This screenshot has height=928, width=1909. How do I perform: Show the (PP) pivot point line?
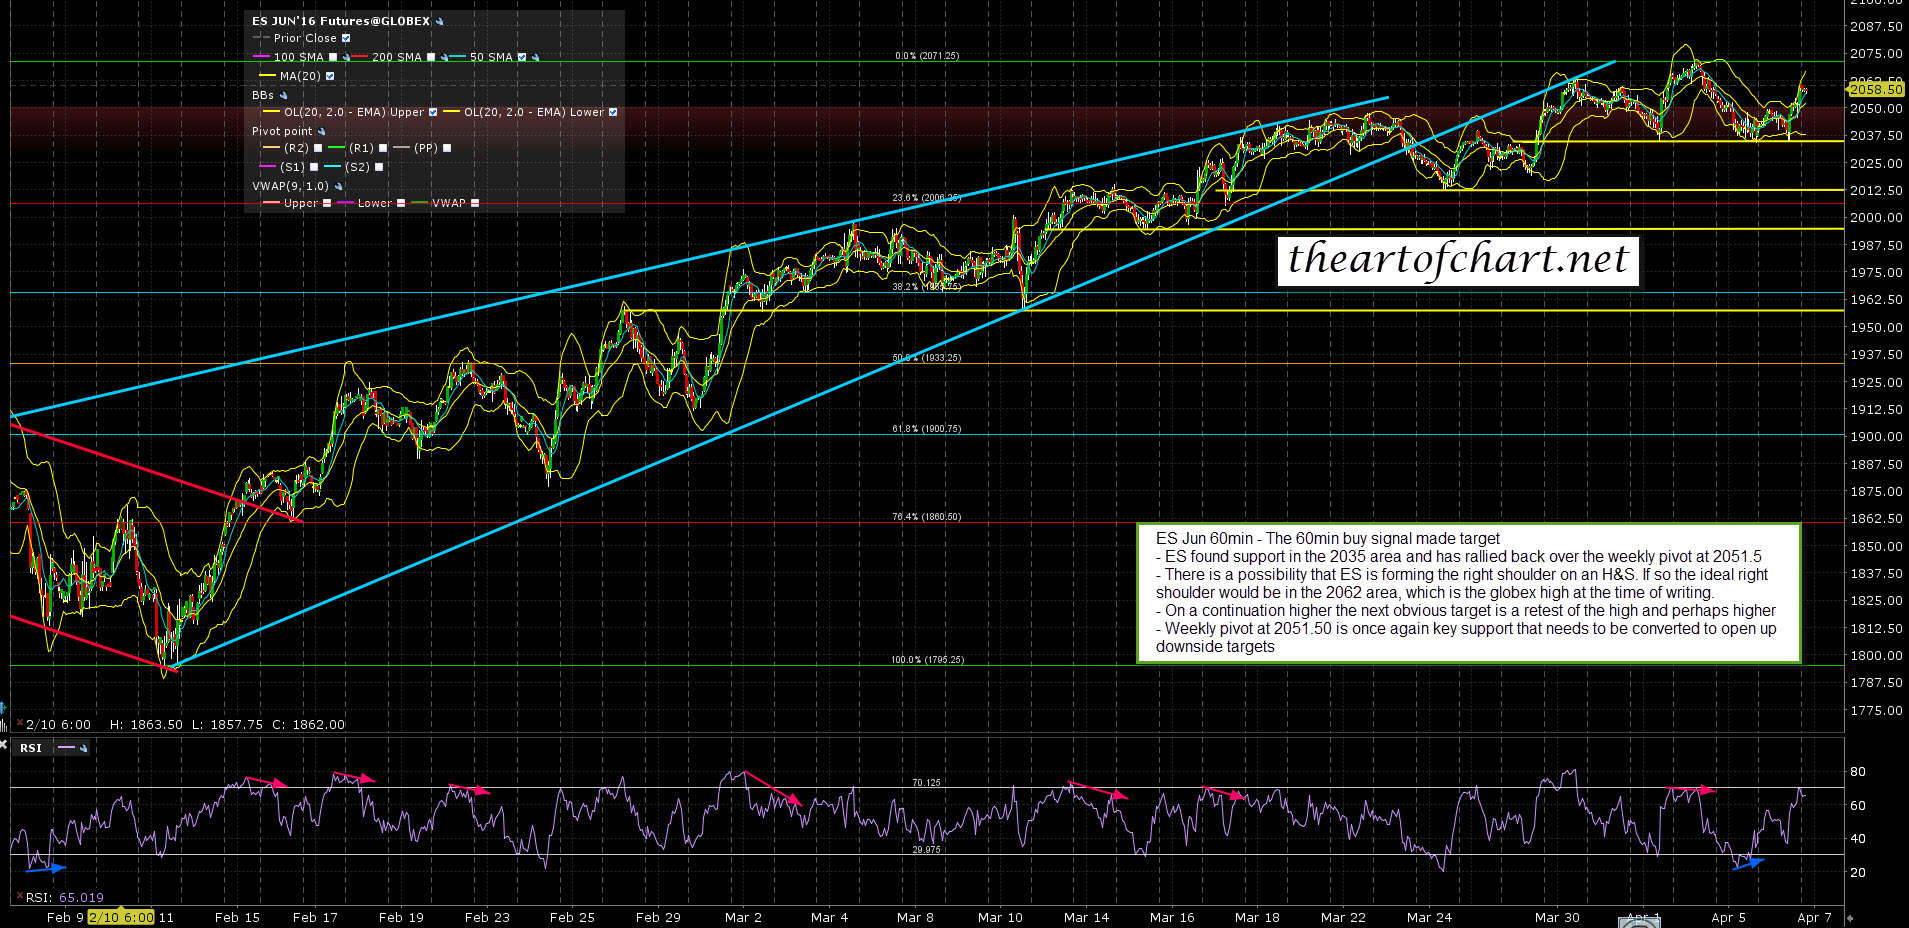[x=447, y=148]
